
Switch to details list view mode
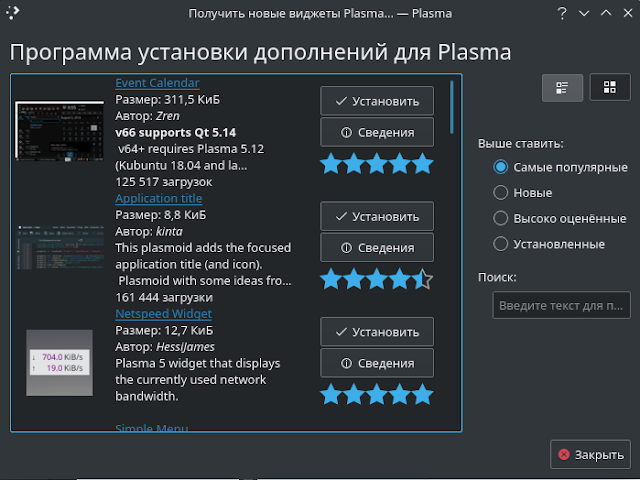[562, 87]
